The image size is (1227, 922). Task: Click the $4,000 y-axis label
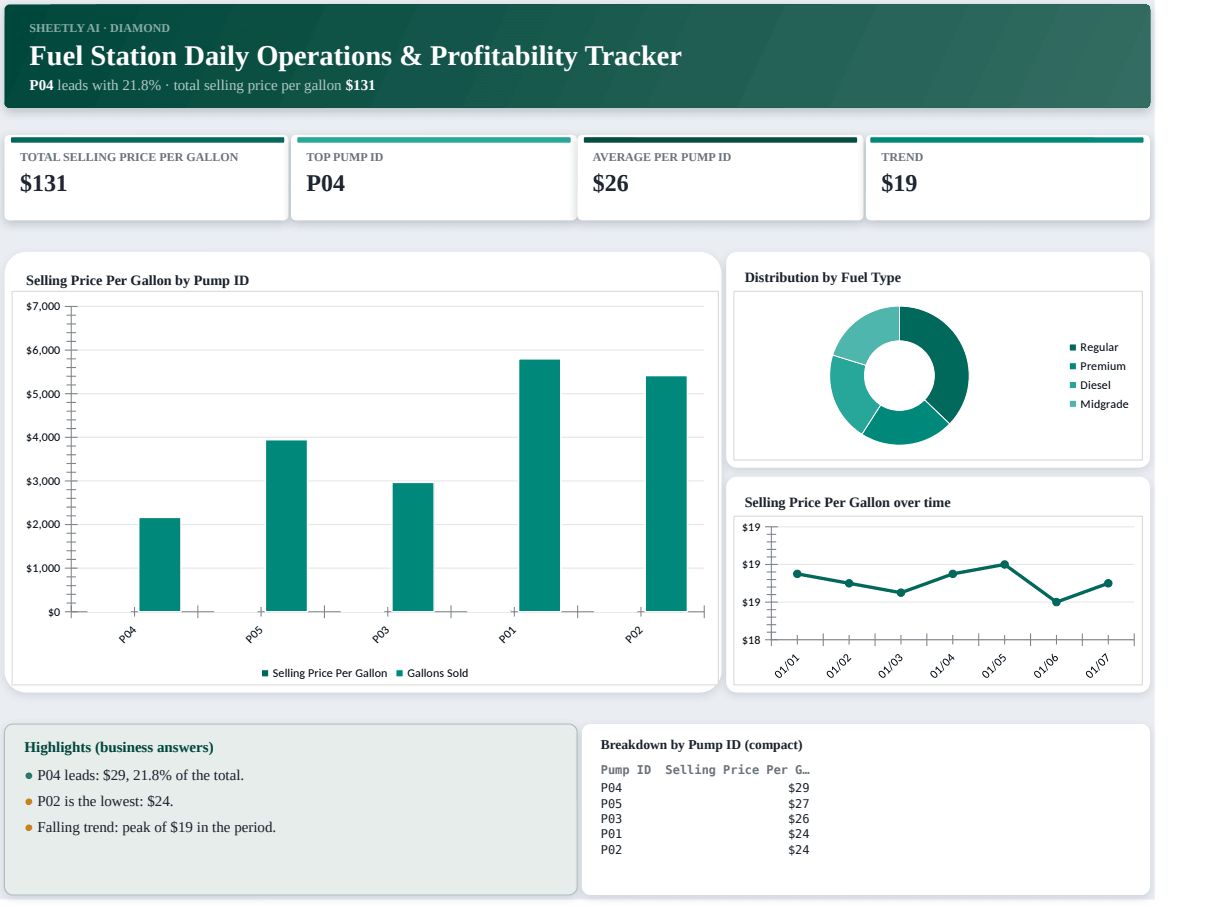point(43,438)
